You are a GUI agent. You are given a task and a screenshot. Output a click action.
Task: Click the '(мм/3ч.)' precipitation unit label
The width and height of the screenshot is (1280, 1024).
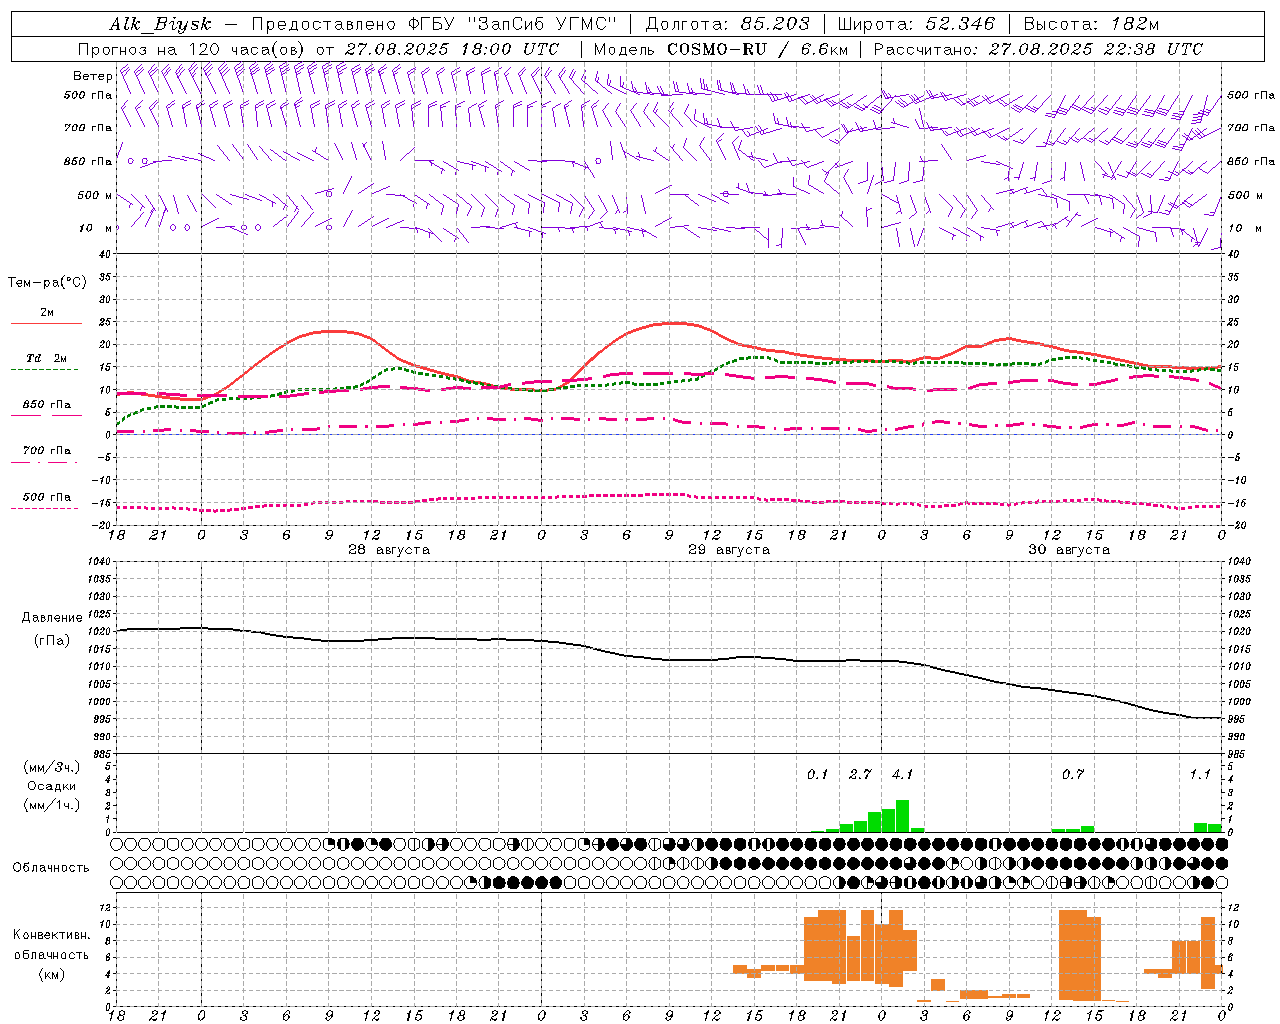[52, 767]
